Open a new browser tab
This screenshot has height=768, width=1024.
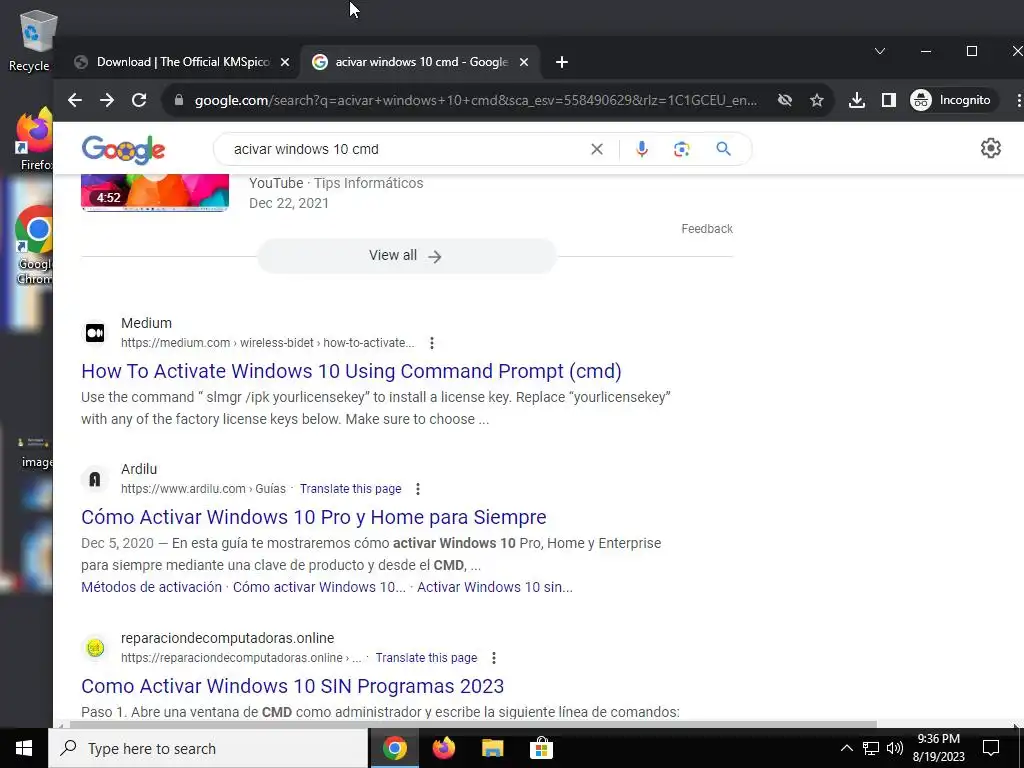562,62
